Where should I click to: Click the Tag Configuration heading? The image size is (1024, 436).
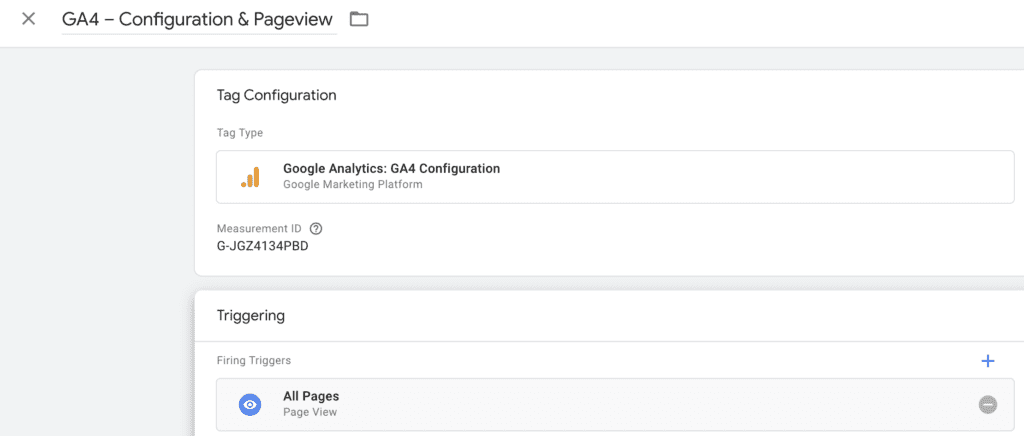pyautogui.click(x=276, y=95)
